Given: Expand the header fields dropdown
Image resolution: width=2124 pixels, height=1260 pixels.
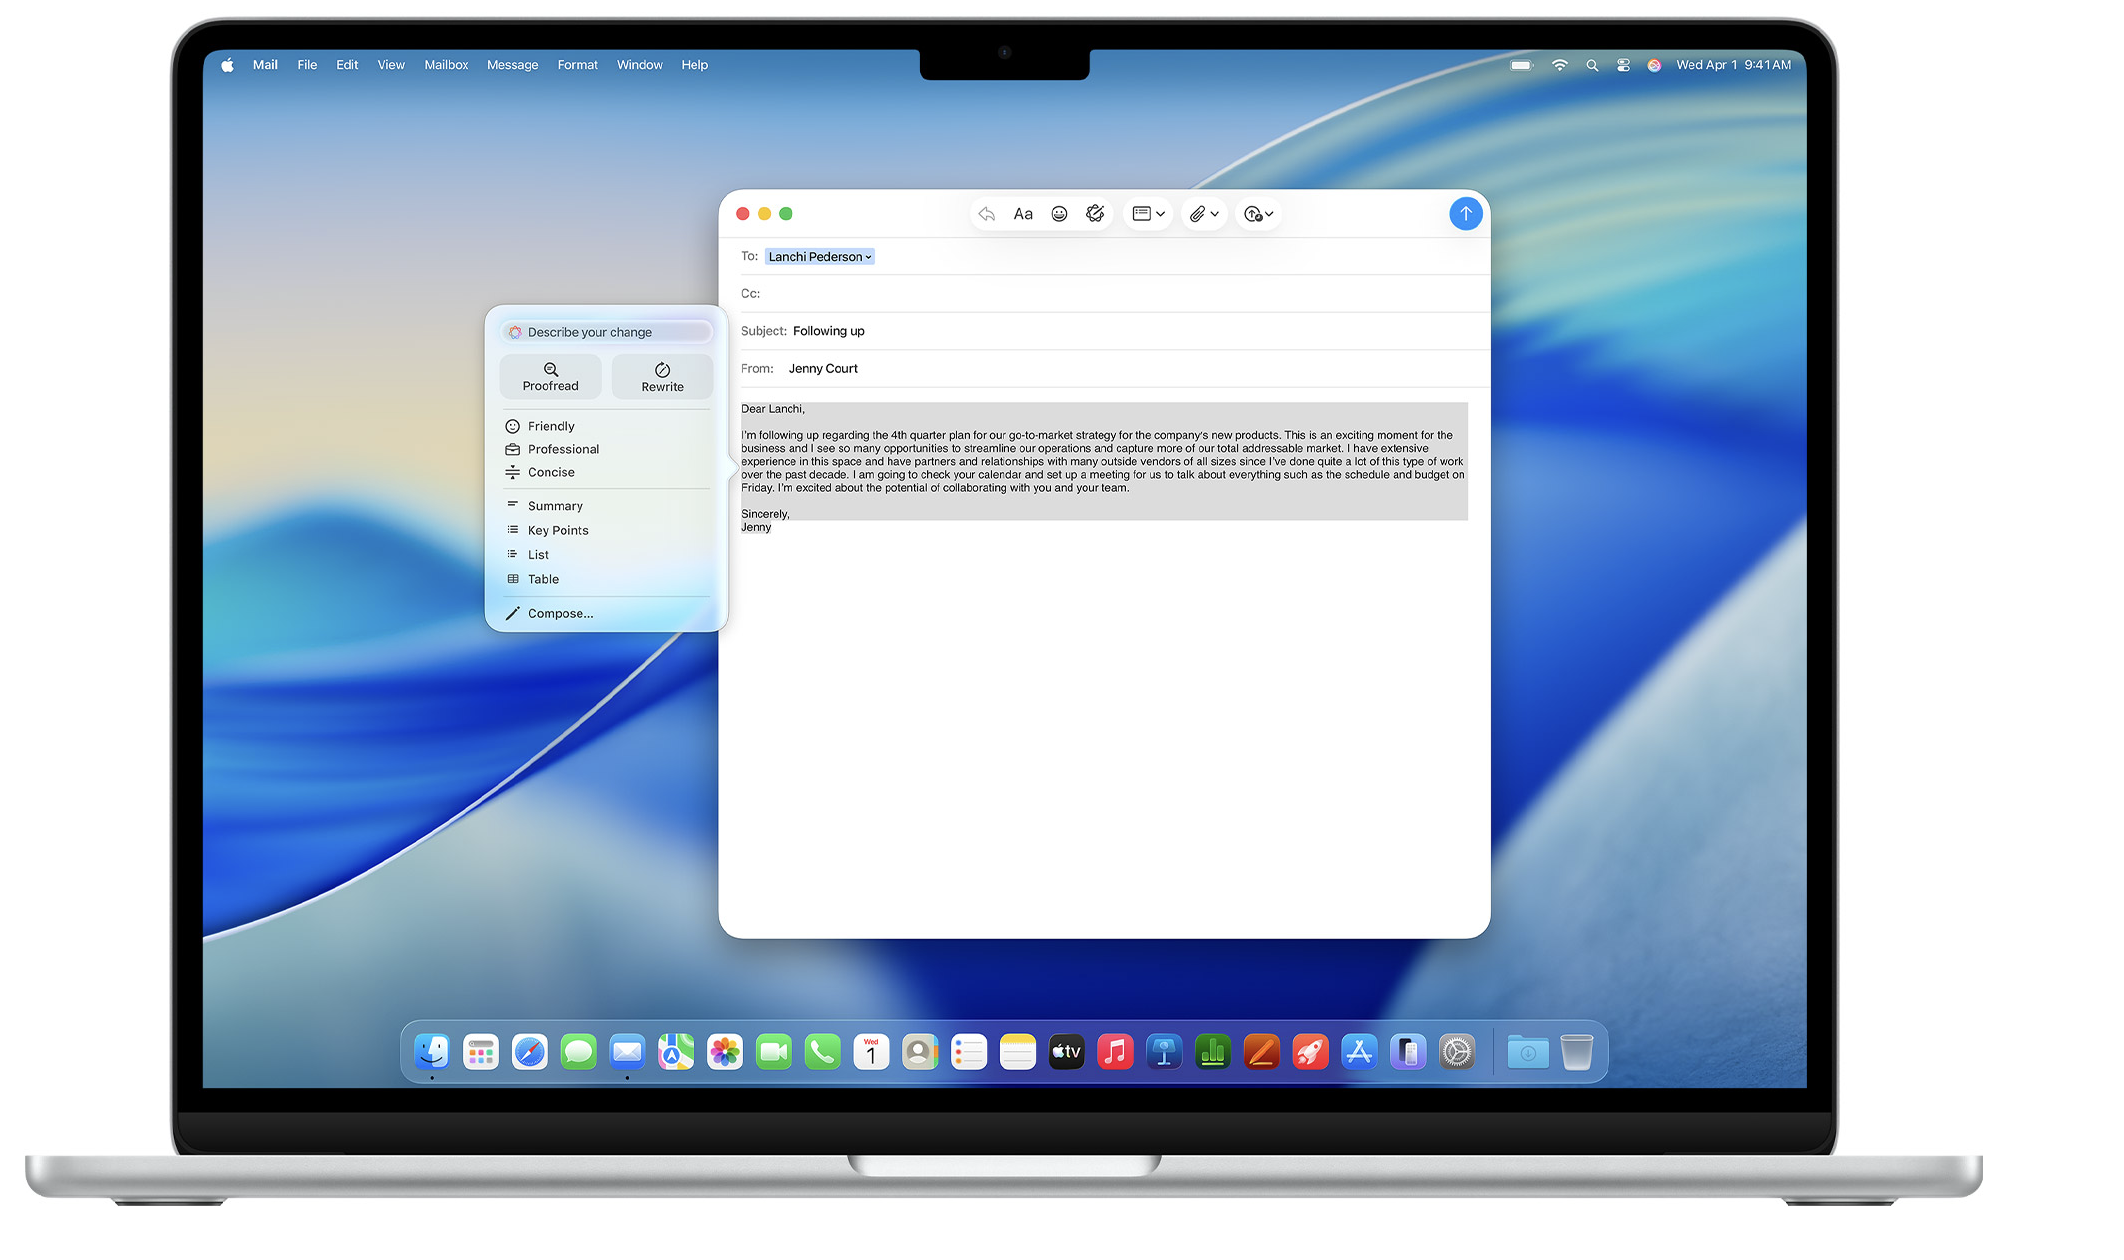Looking at the screenshot, I should [1148, 214].
